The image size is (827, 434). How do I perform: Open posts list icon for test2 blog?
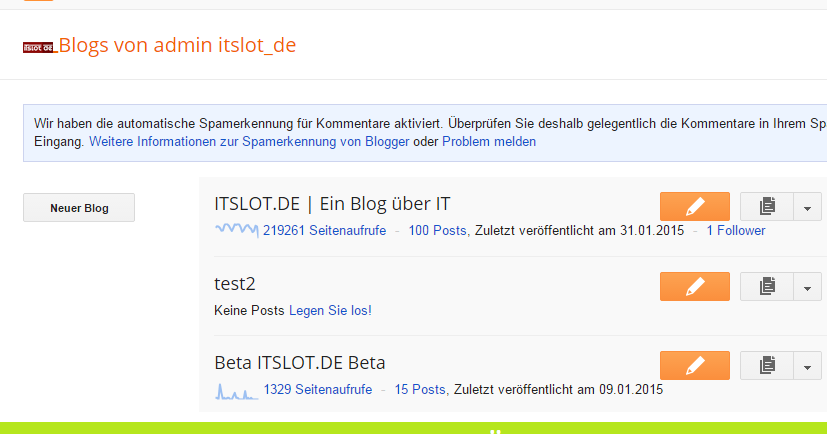tap(767, 286)
